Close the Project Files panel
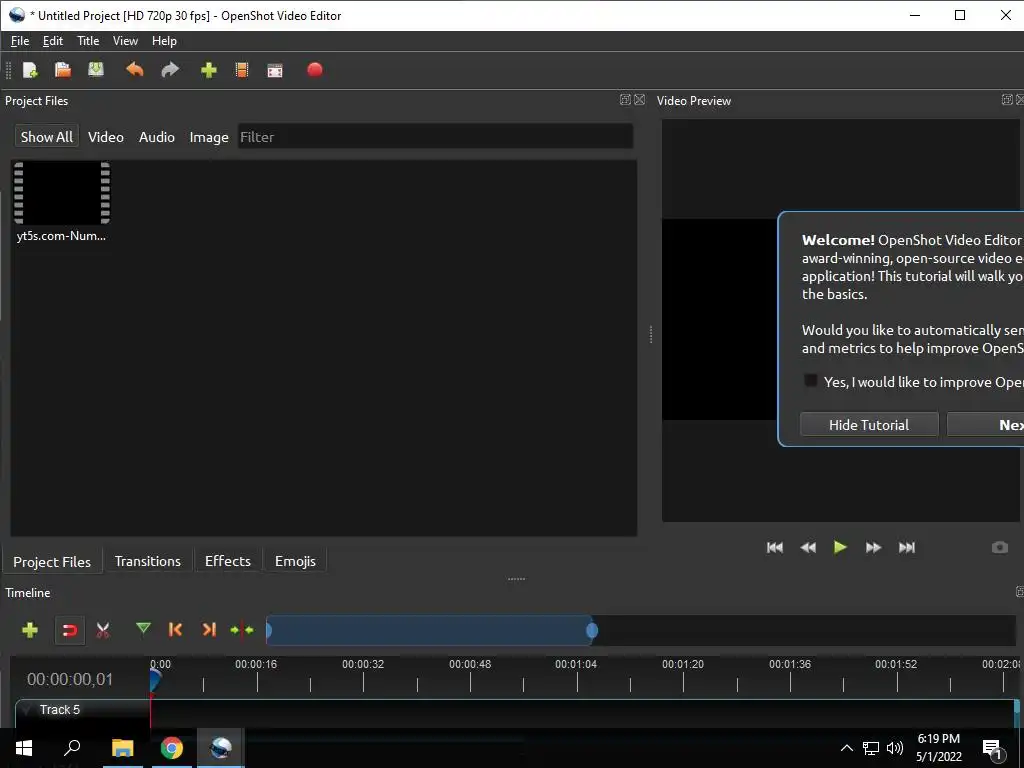 (639, 99)
